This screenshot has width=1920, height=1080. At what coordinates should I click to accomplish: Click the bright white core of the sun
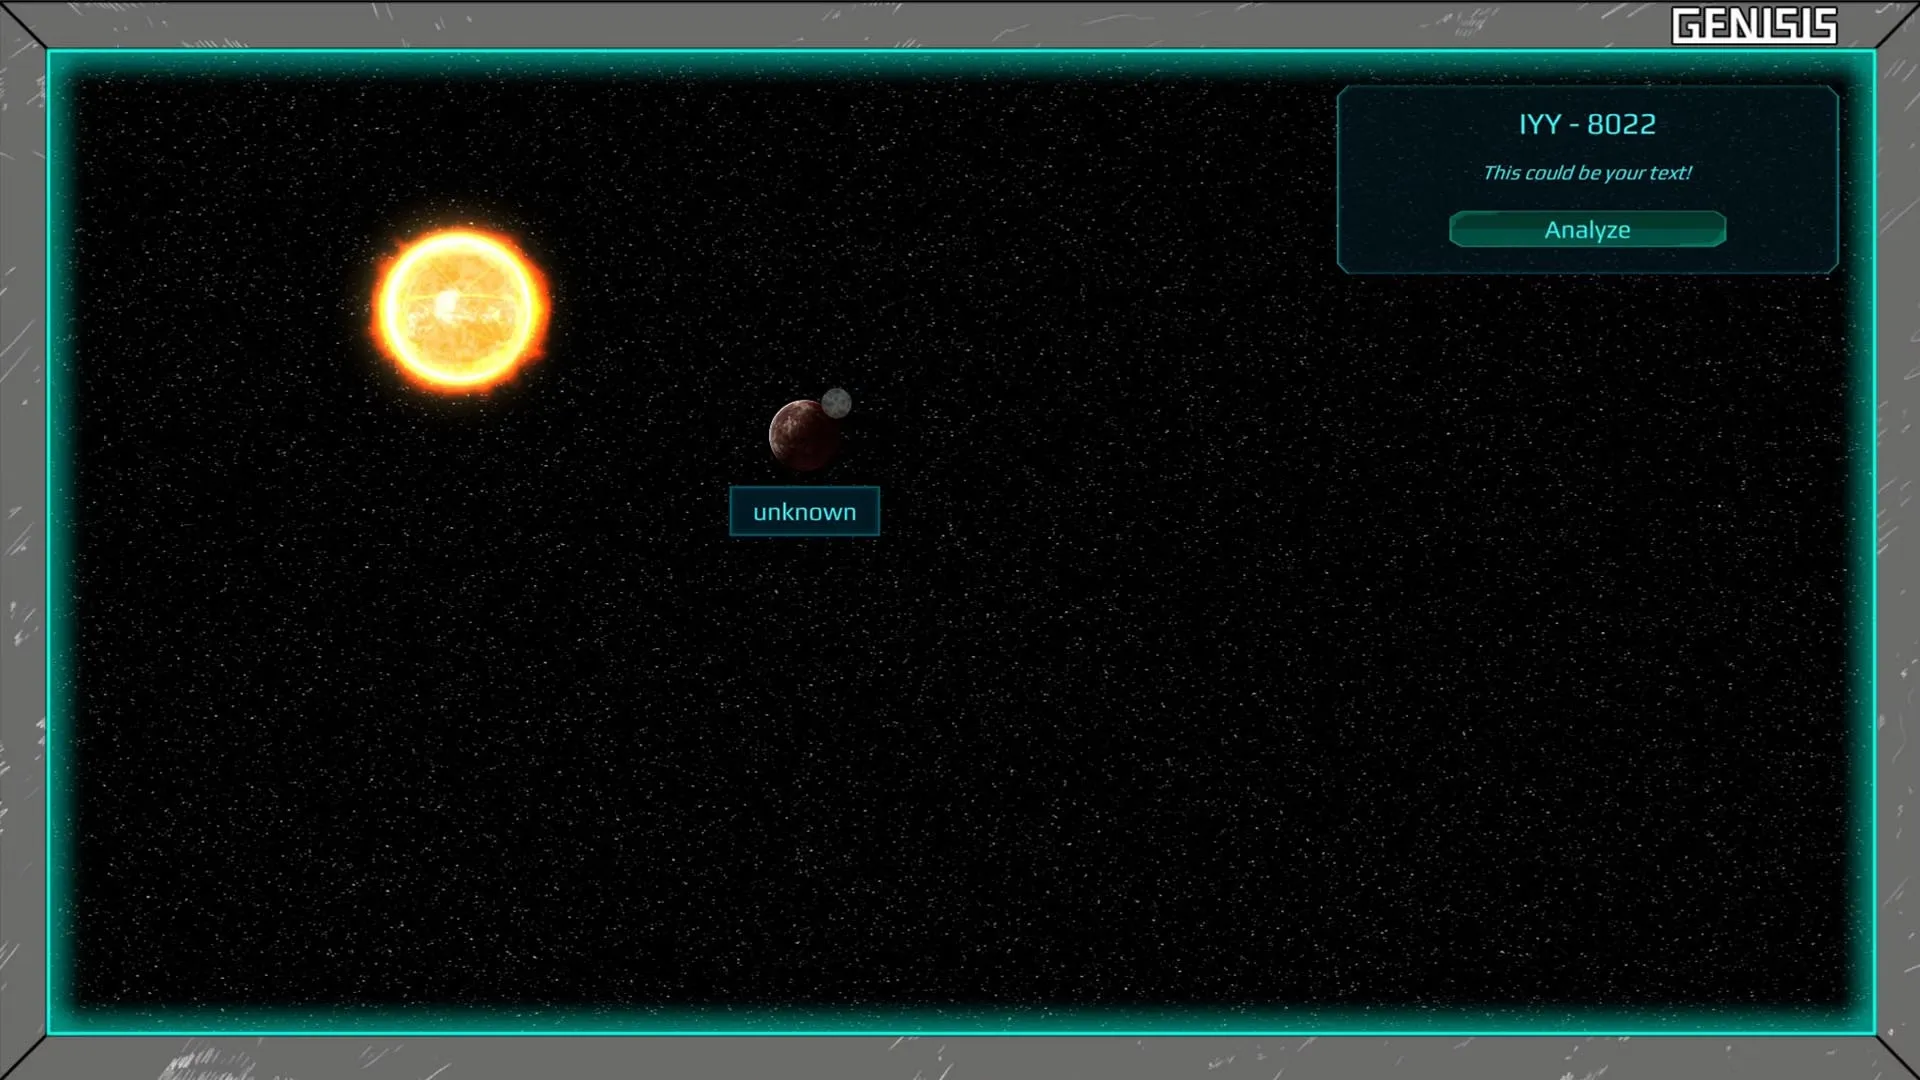tap(447, 301)
